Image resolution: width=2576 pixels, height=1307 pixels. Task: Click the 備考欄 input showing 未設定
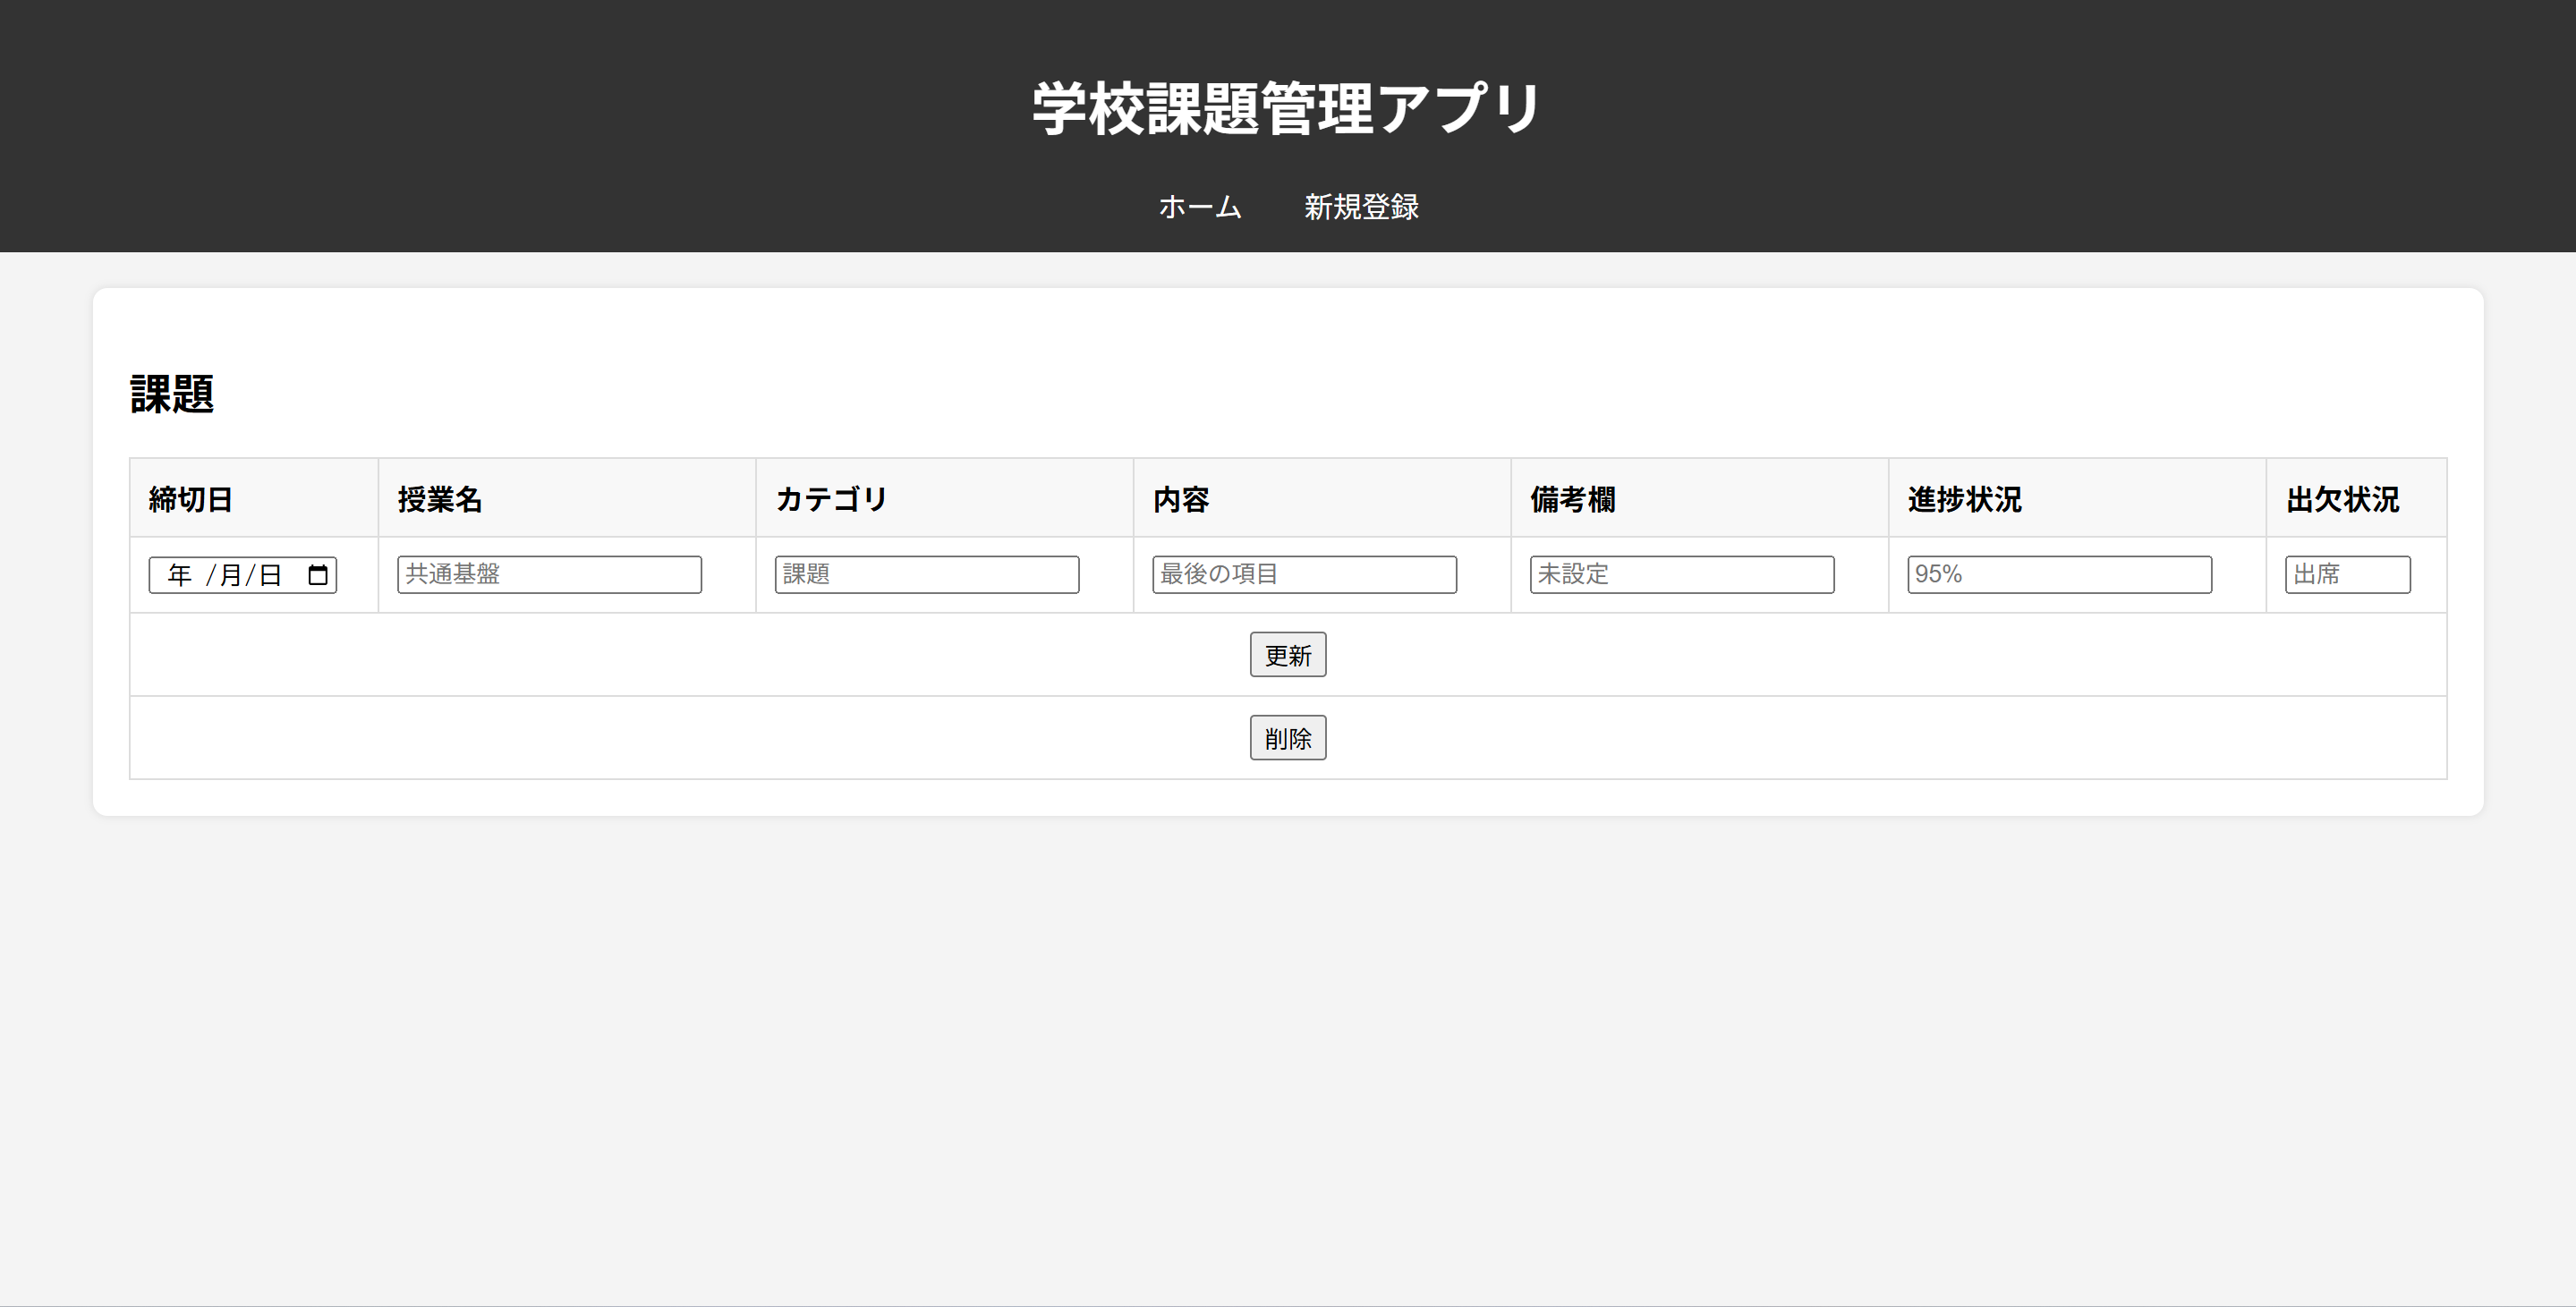(1681, 575)
